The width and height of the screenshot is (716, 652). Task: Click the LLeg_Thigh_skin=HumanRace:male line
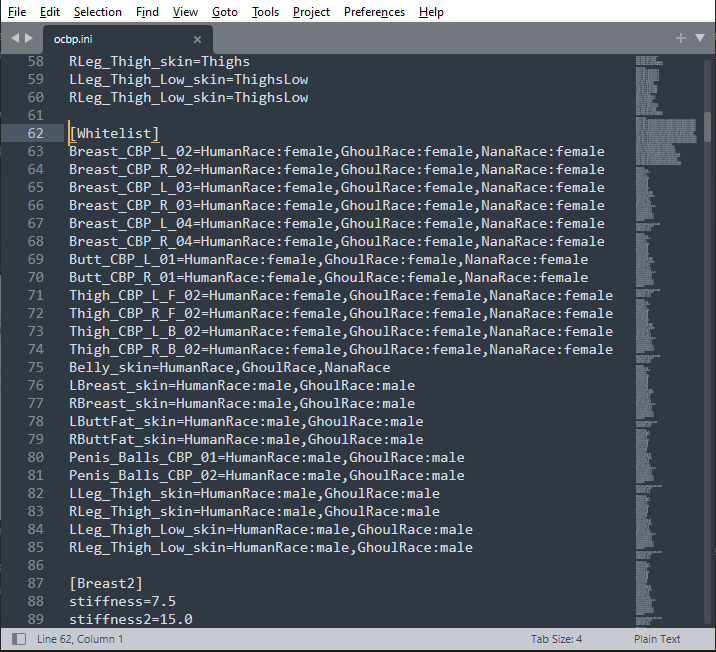pos(254,494)
